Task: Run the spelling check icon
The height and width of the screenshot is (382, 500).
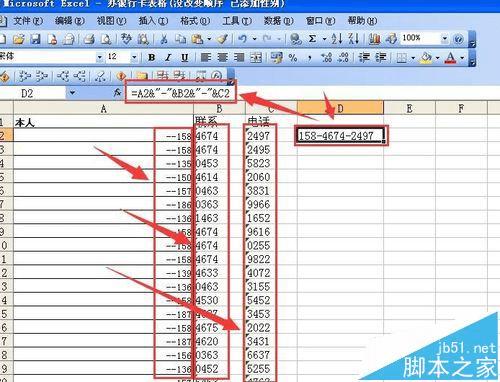Action: point(126,39)
